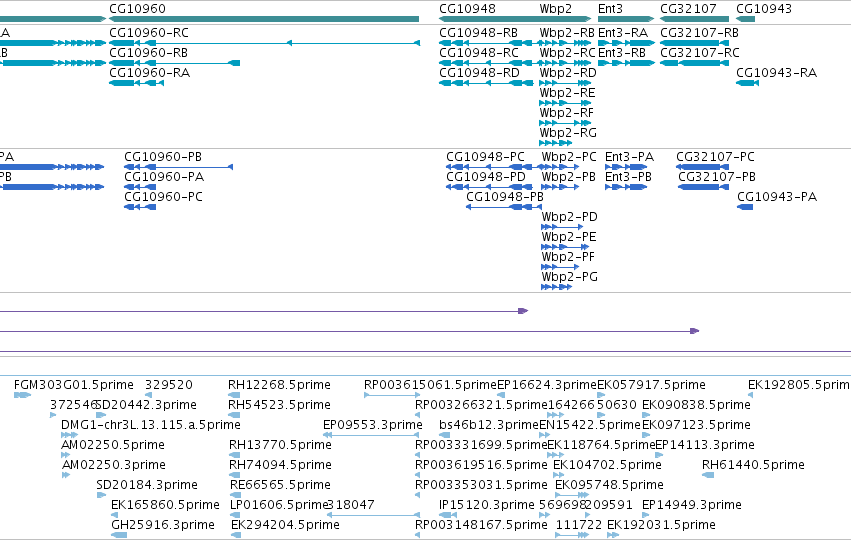Click transcript CG10948-RD

[486, 83]
